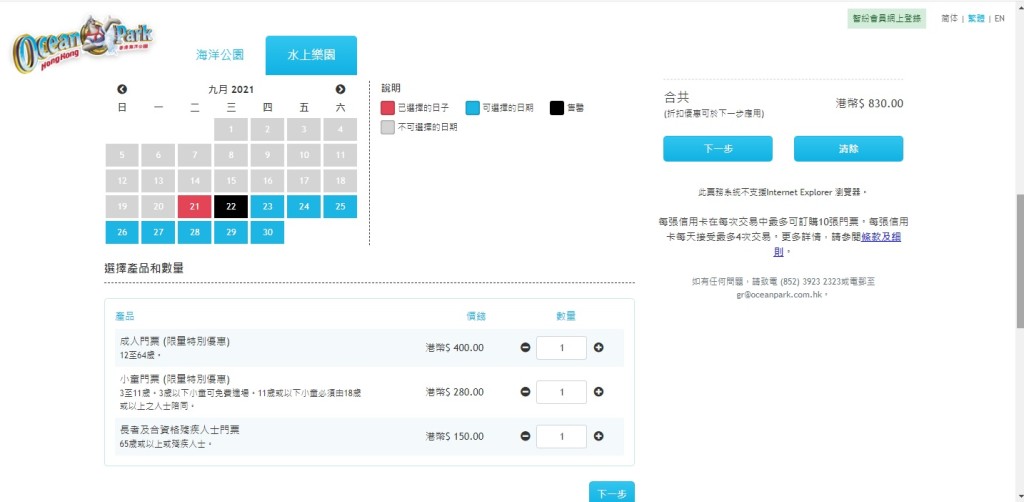Image resolution: width=1024 pixels, height=502 pixels.
Task: Click adult ticket quantity input field
Action: [562, 348]
